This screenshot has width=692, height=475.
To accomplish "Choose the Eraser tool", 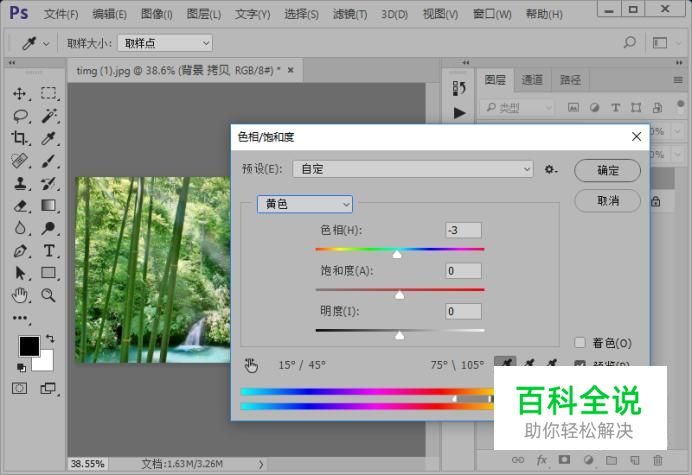I will pyautogui.click(x=19, y=206).
